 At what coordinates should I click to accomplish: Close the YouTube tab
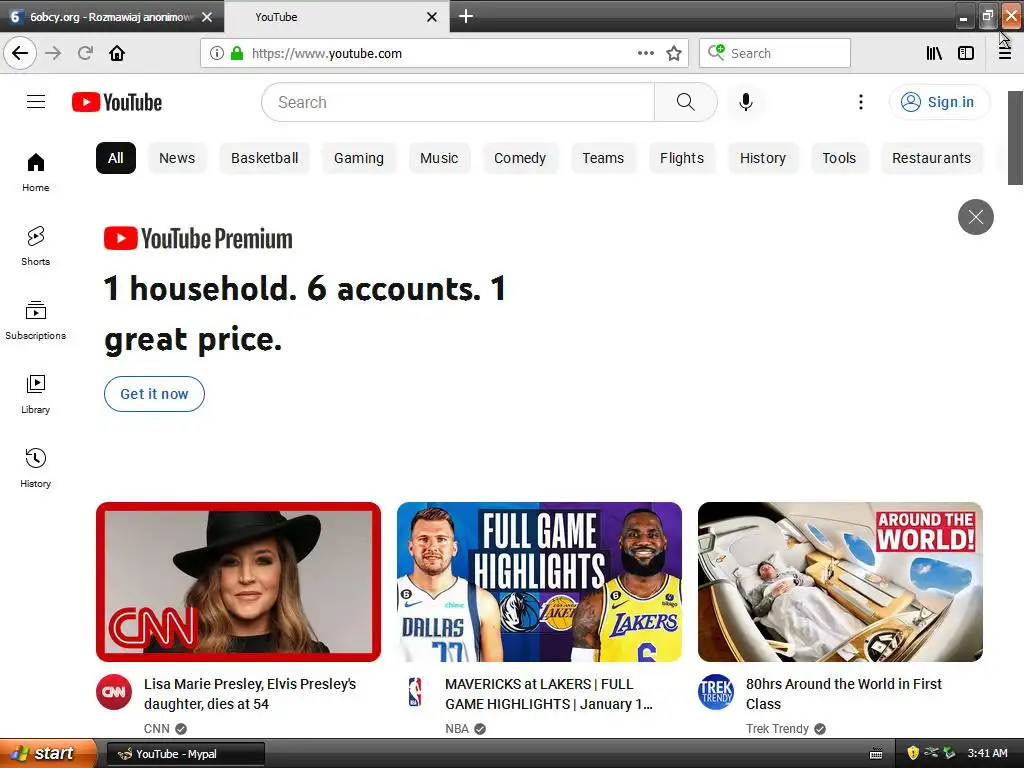coord(432,17)
